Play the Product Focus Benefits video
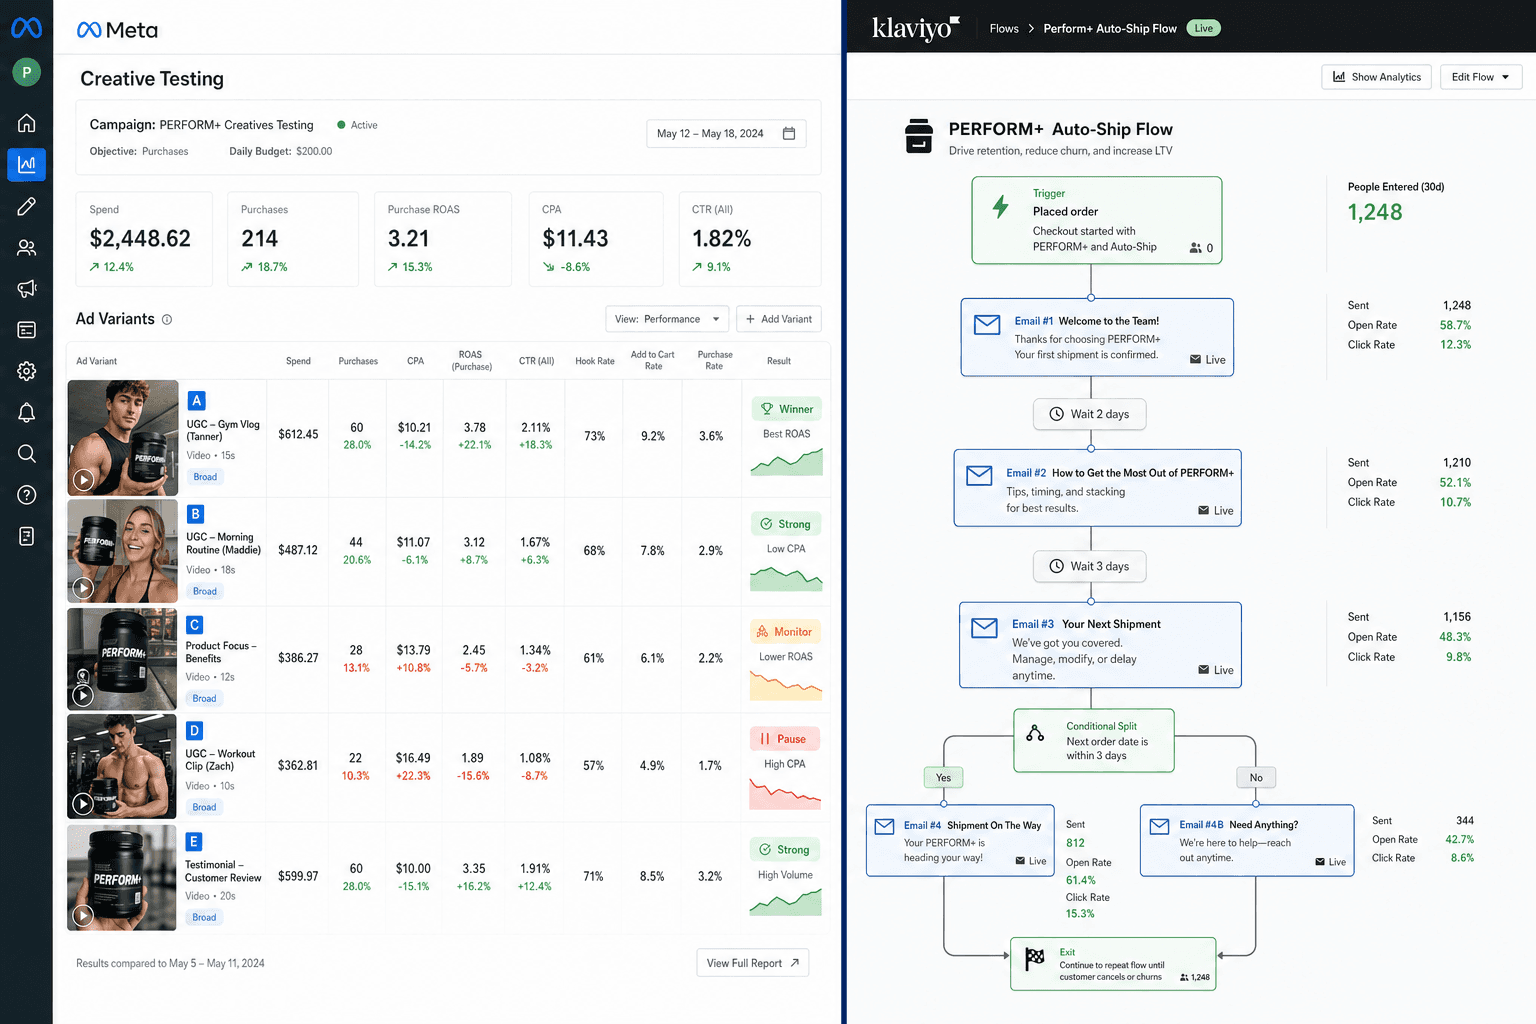The image size is (1536, 1024). (x=83, y=695)
